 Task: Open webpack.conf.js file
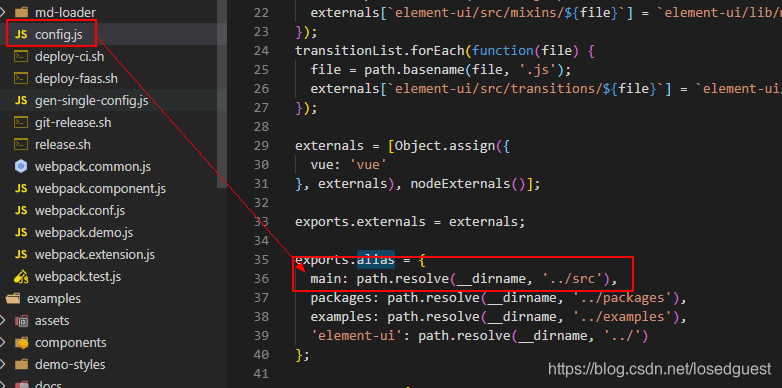tap(80, 210)
